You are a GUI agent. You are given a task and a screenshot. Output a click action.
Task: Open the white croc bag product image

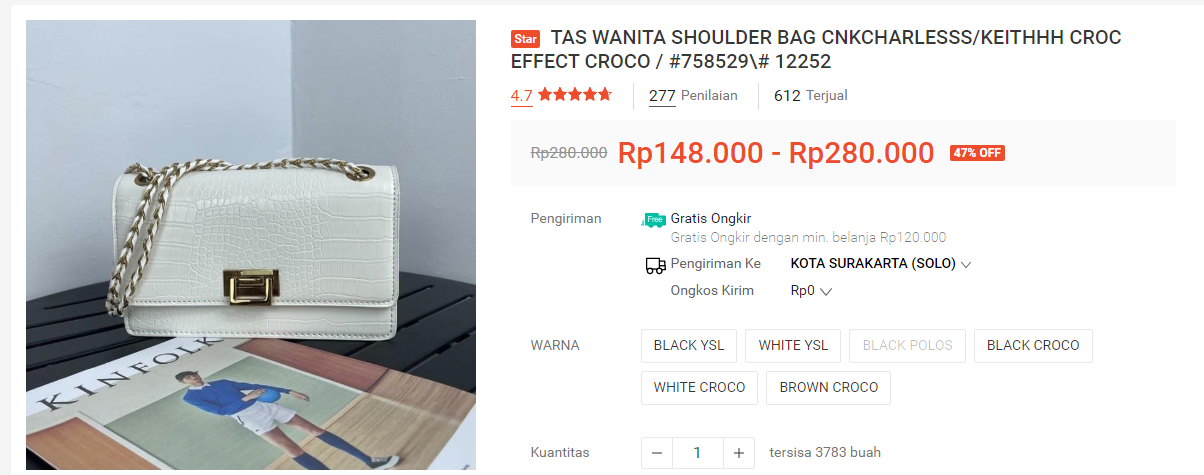251,246
